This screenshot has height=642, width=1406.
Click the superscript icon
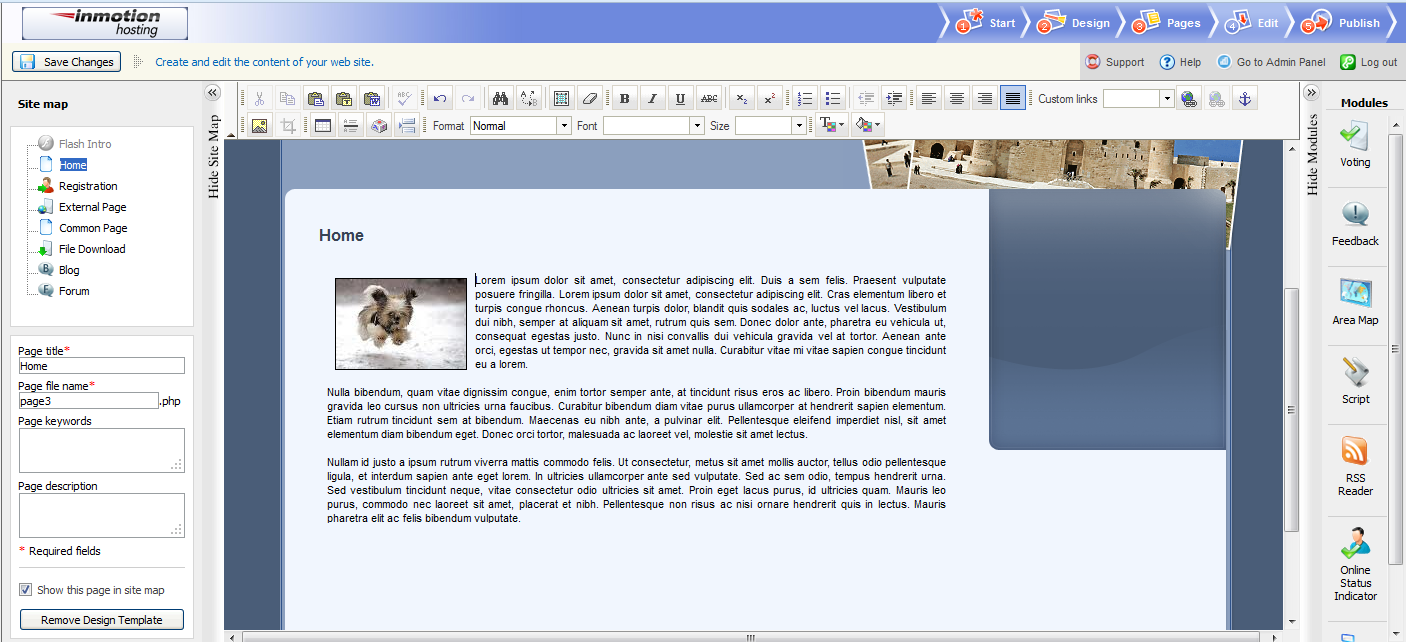[769, 98]
